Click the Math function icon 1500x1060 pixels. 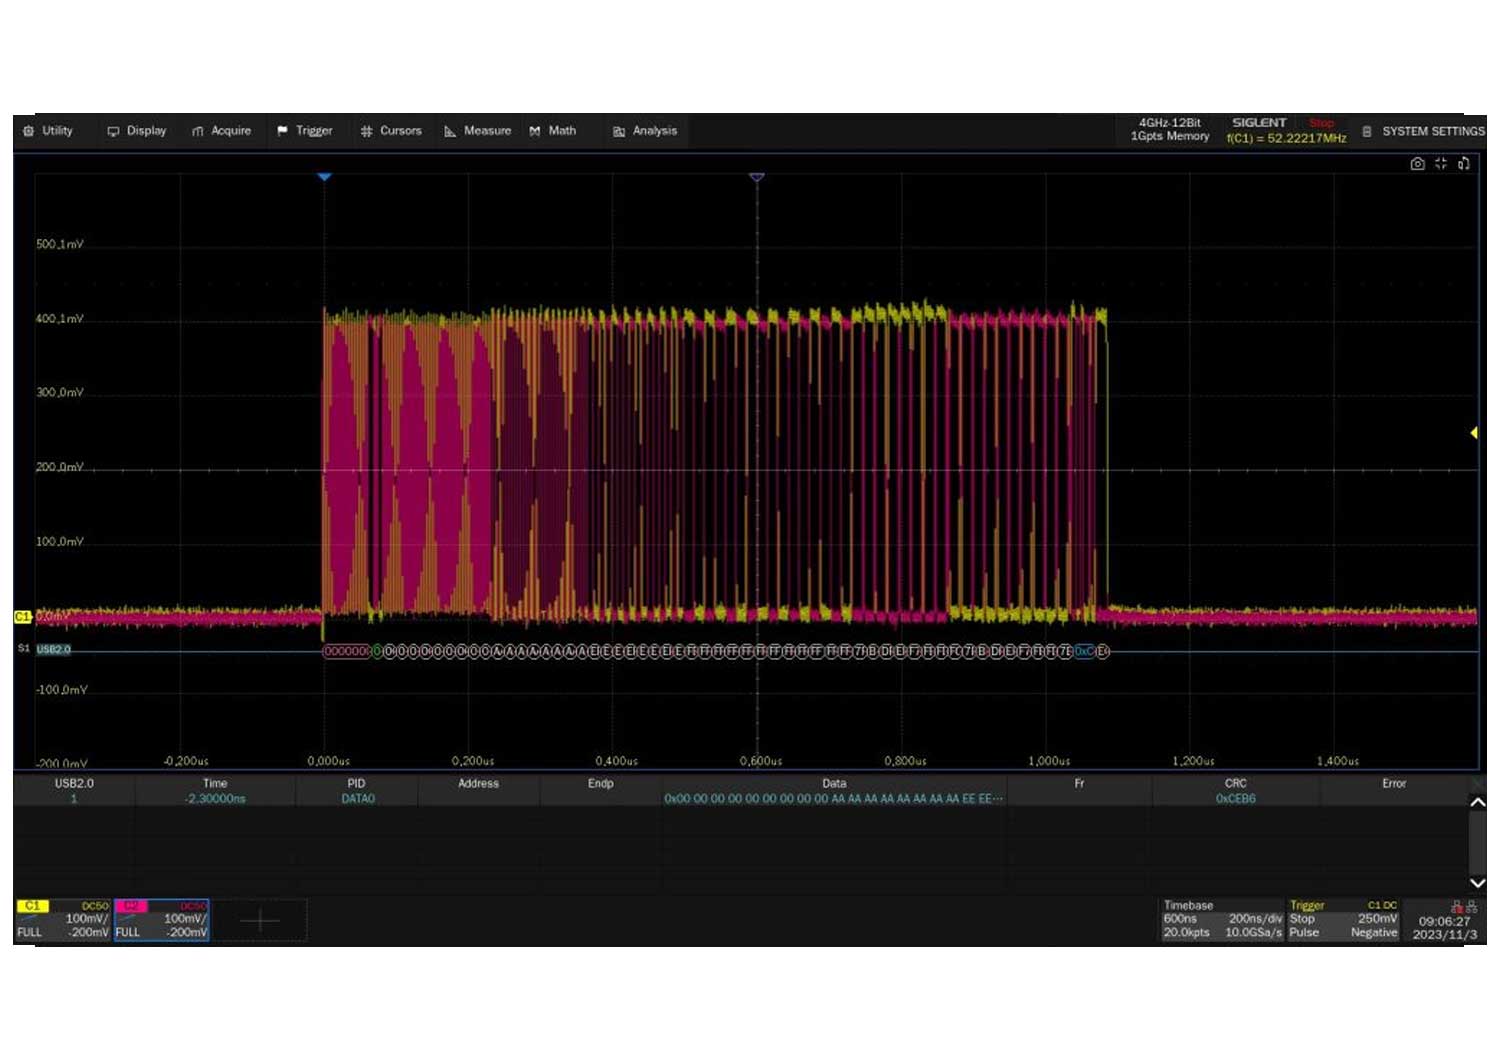[x=535, y=131]
